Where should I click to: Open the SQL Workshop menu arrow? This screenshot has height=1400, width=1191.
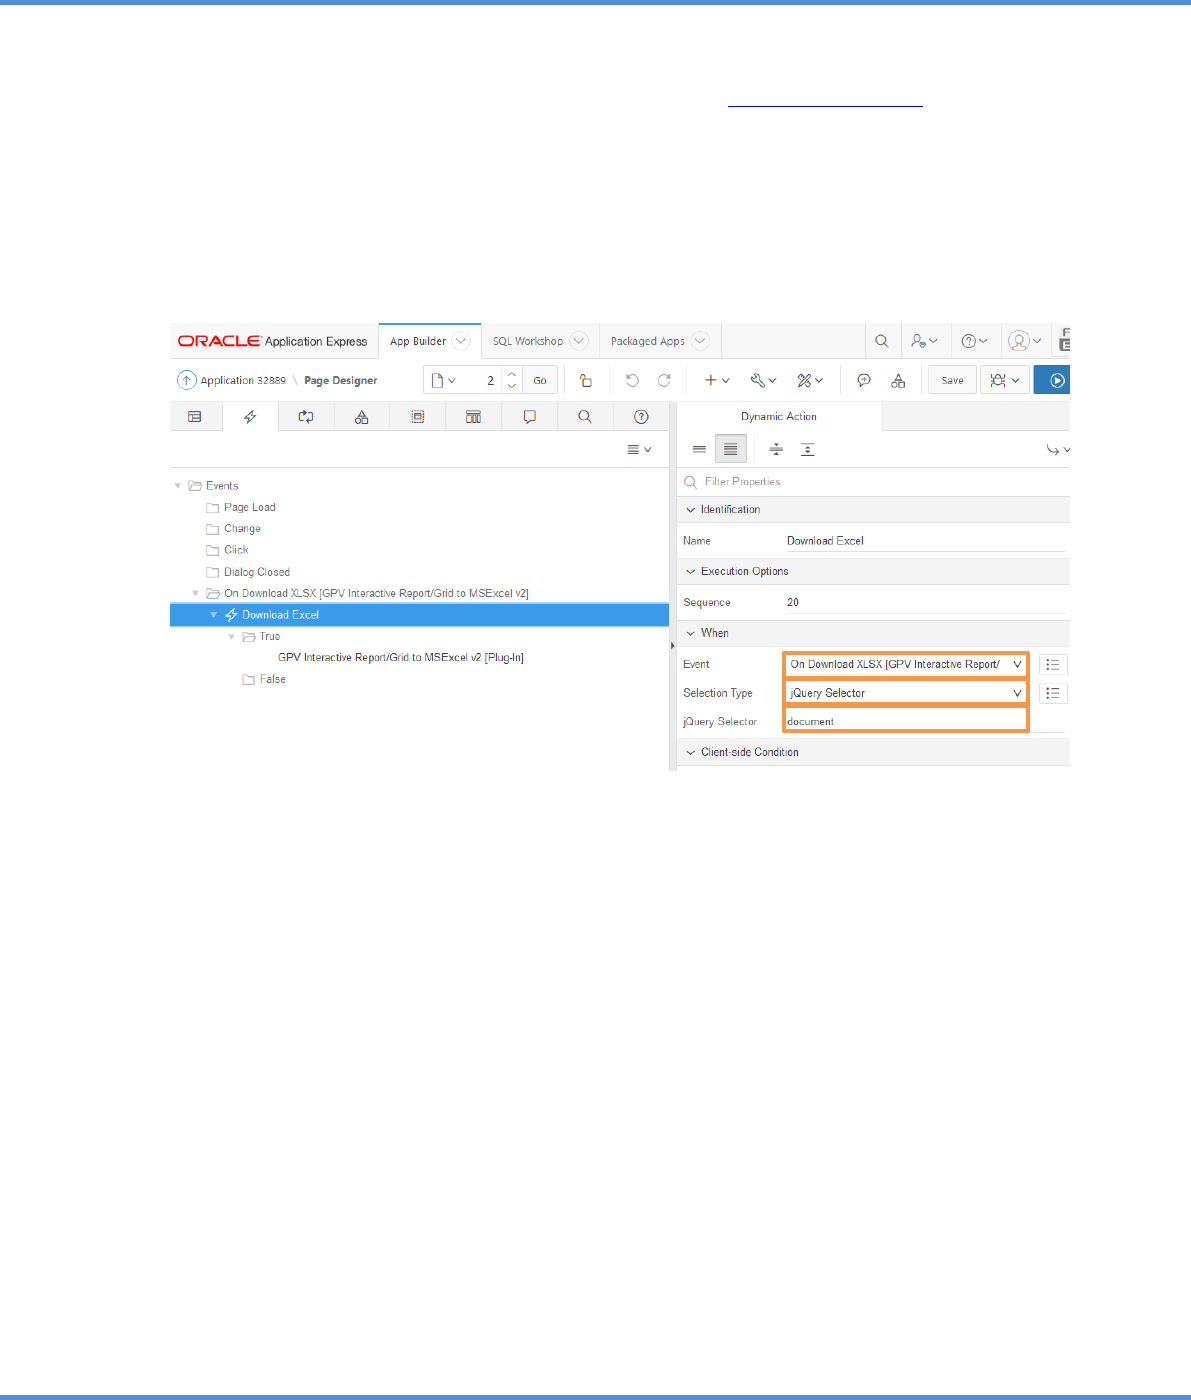coord(579,341)
